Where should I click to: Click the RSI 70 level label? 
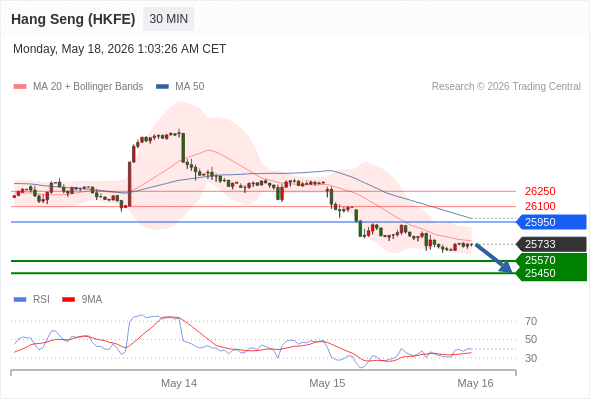point(531,321)
